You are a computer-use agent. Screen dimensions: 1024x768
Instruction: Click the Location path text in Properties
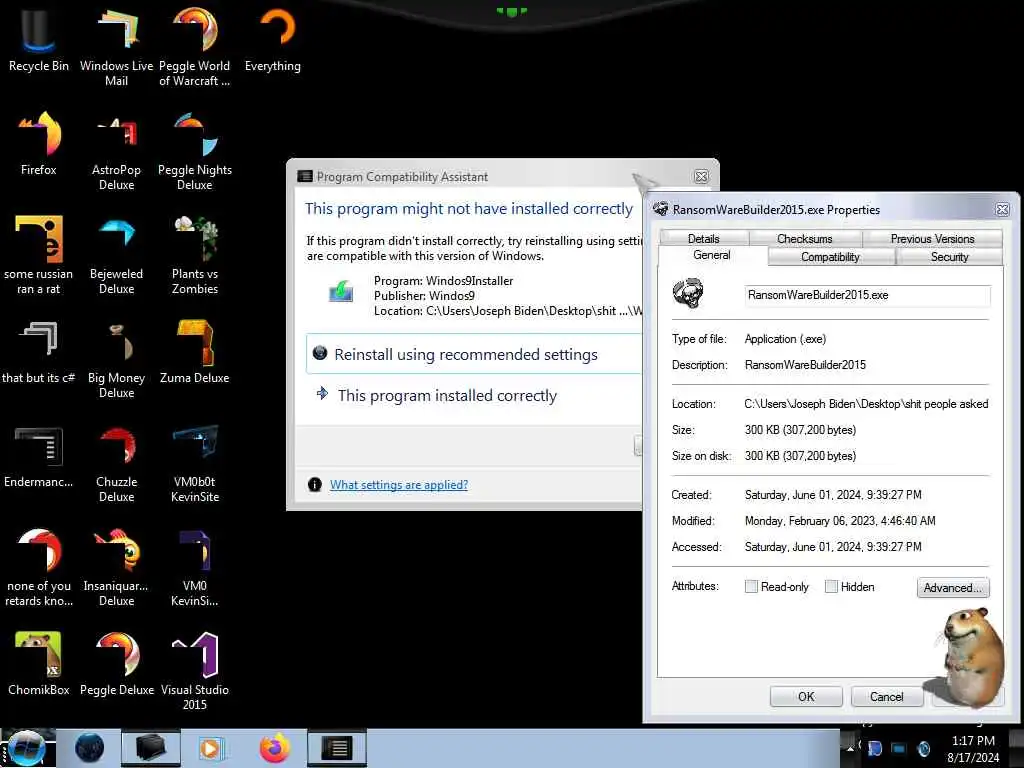coord(866,404)
